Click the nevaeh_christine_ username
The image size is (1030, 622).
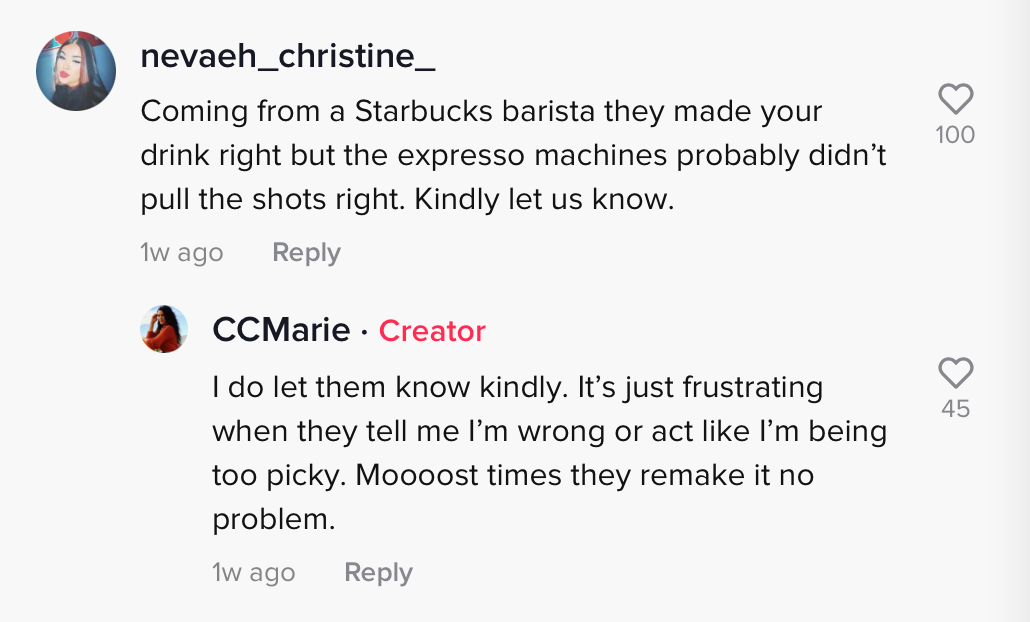(288, 56)
